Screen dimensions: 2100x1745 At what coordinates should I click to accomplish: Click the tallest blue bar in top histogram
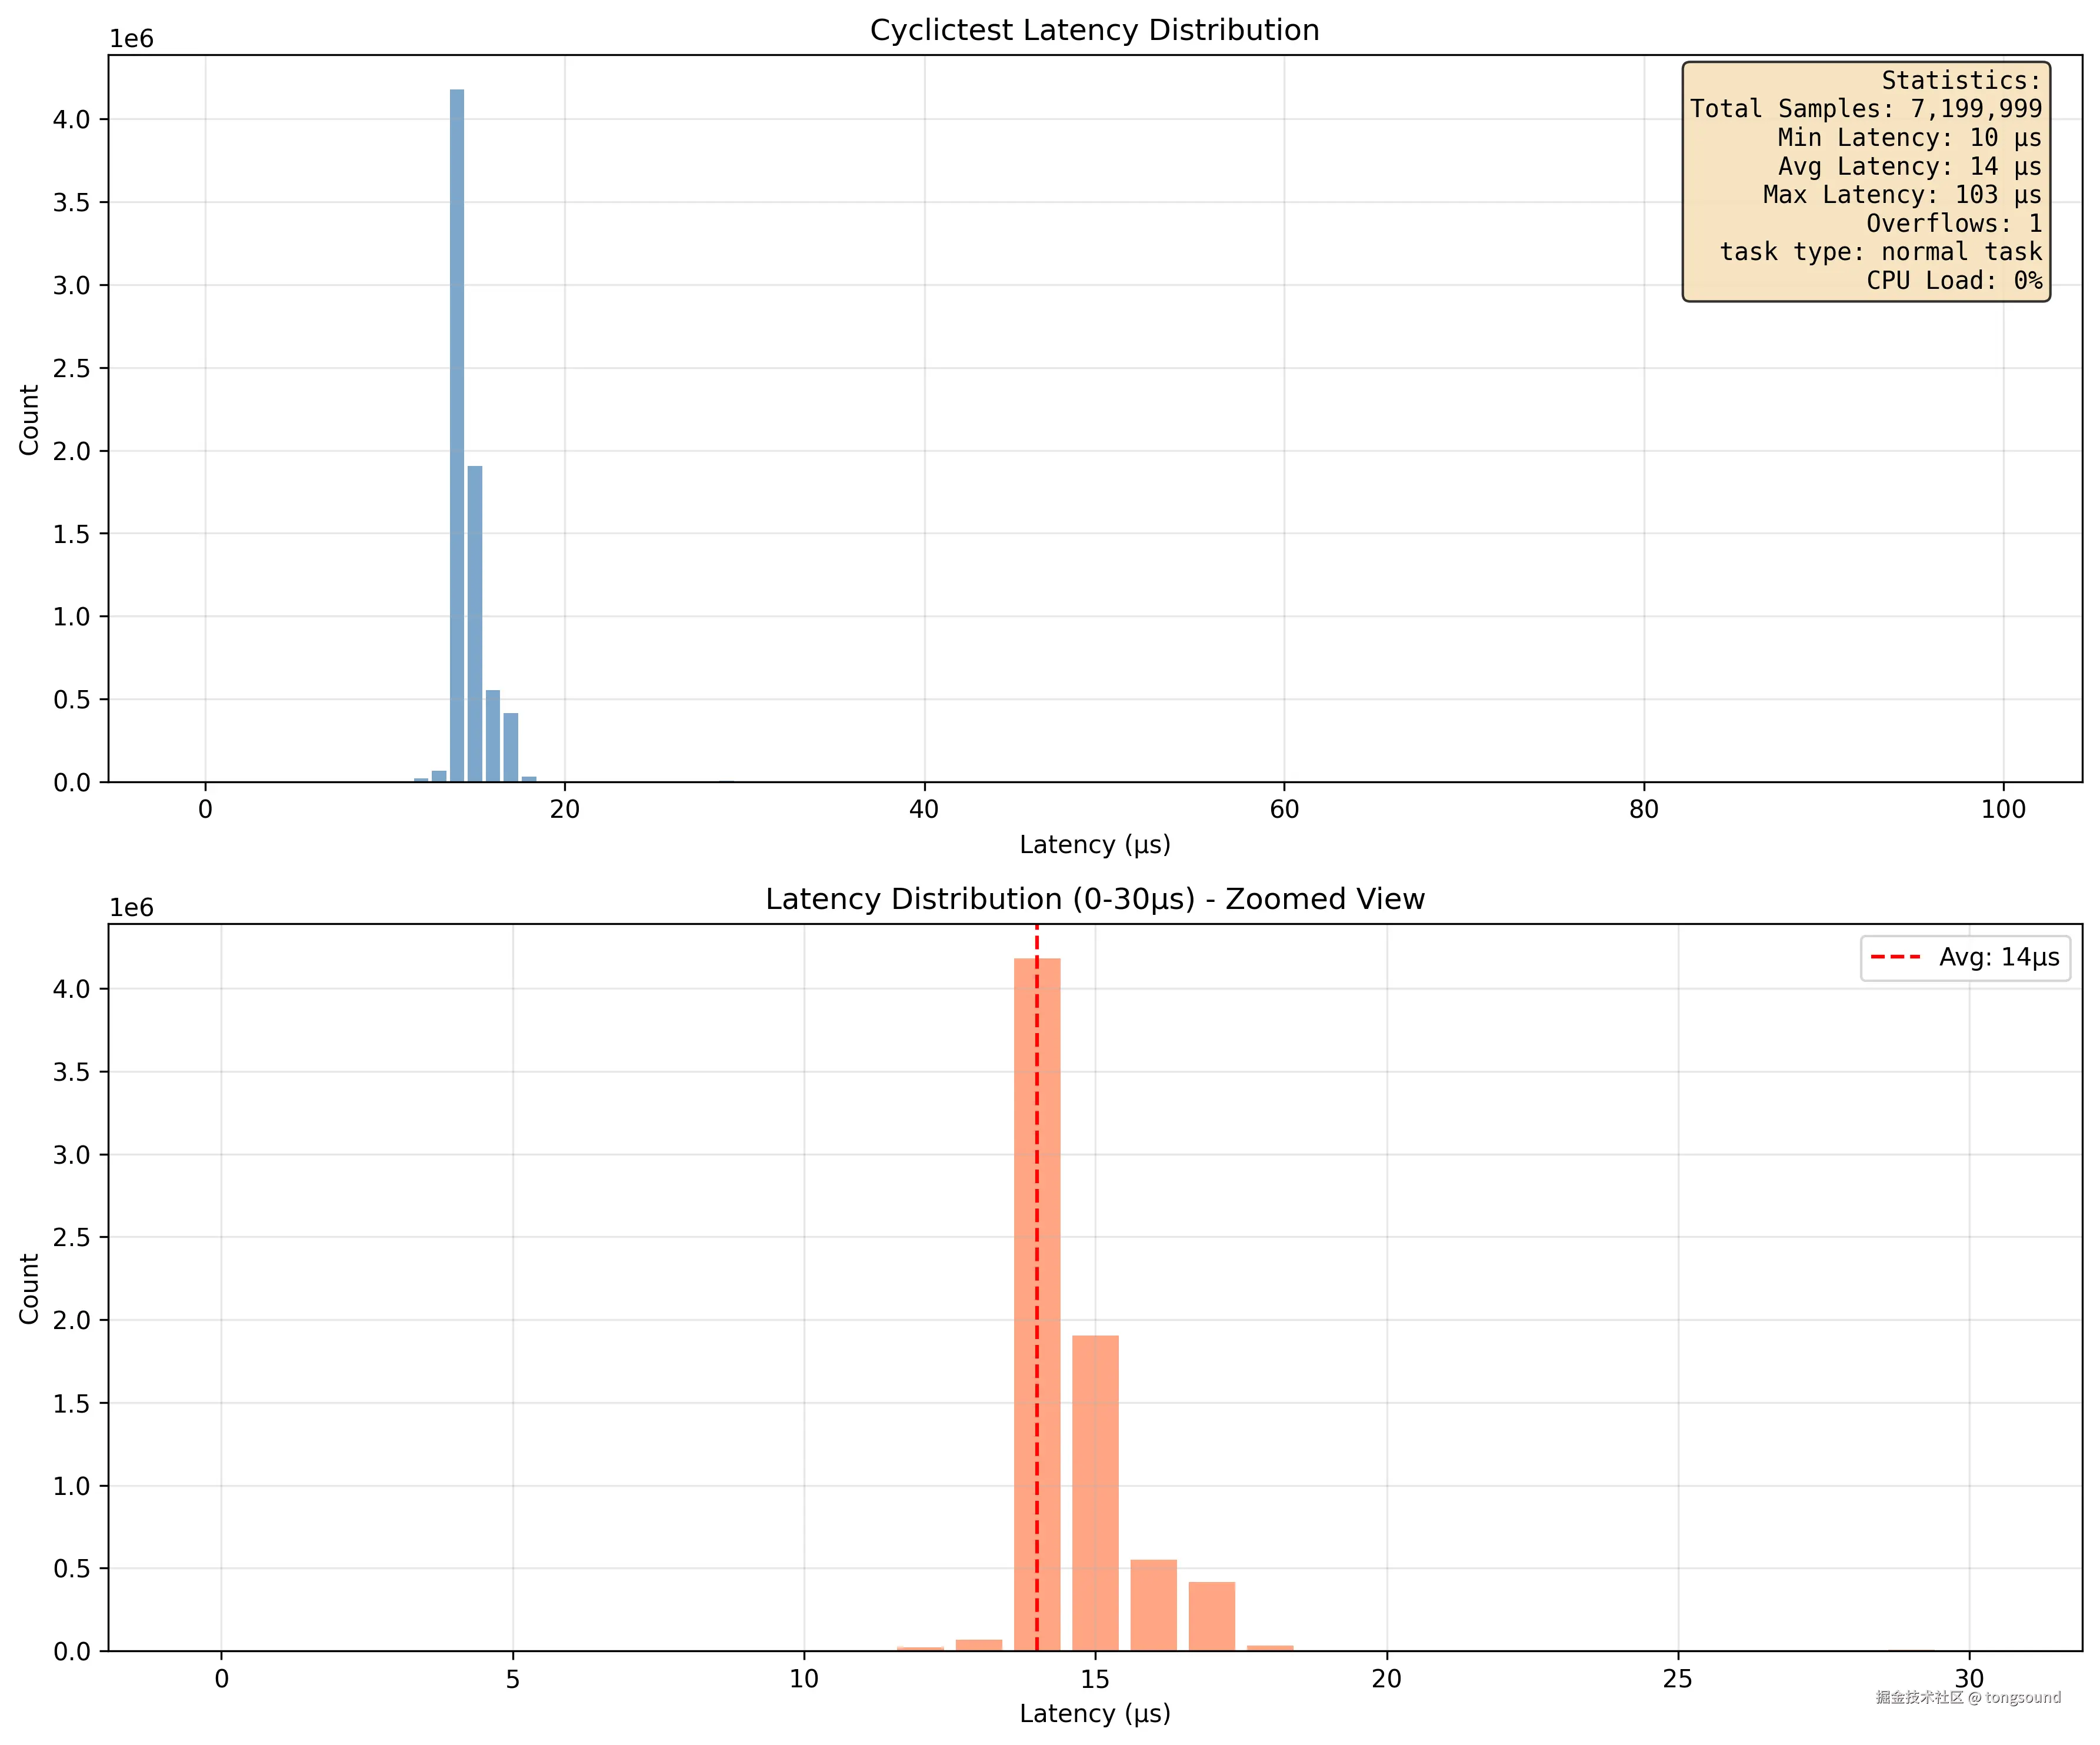pos(457,435)
